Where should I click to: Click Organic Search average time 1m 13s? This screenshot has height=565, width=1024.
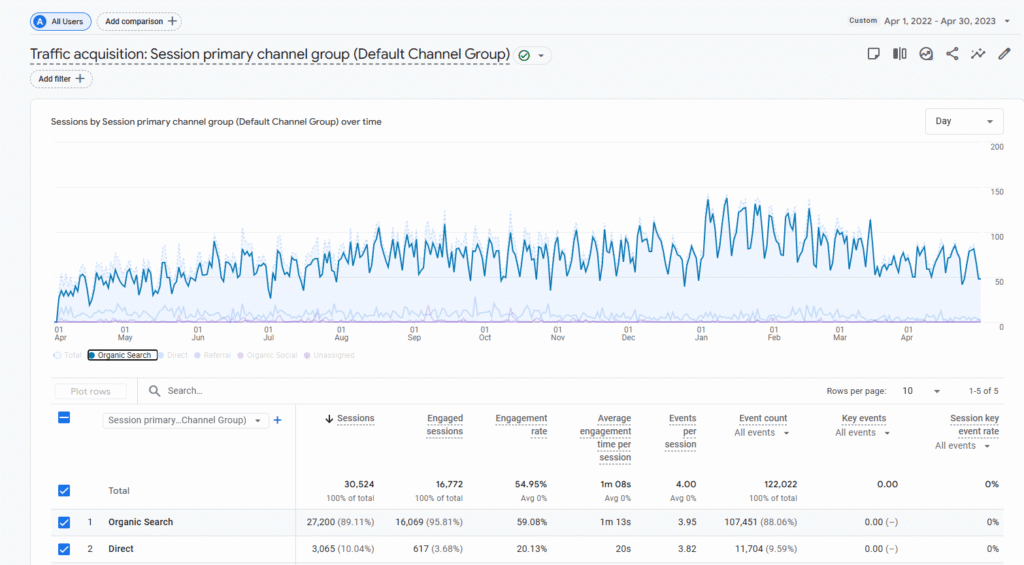[615, 522]
